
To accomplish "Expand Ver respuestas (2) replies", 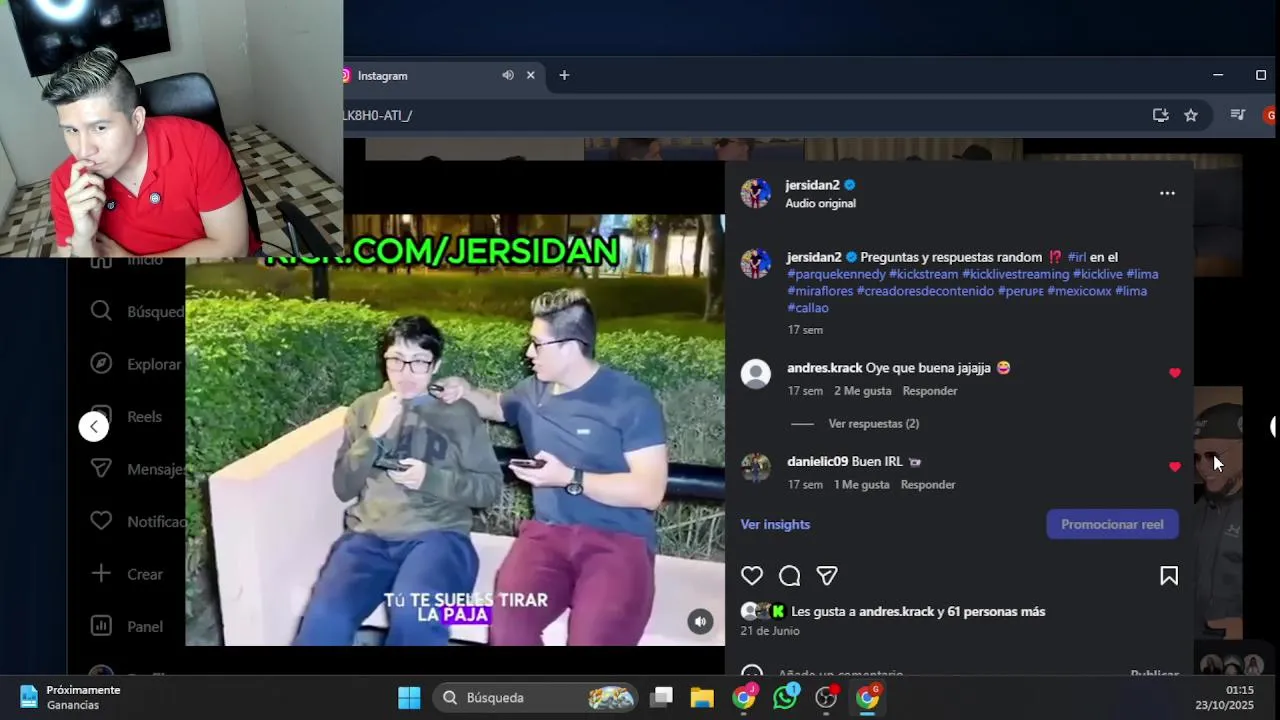I will click(x=874, y=424).
